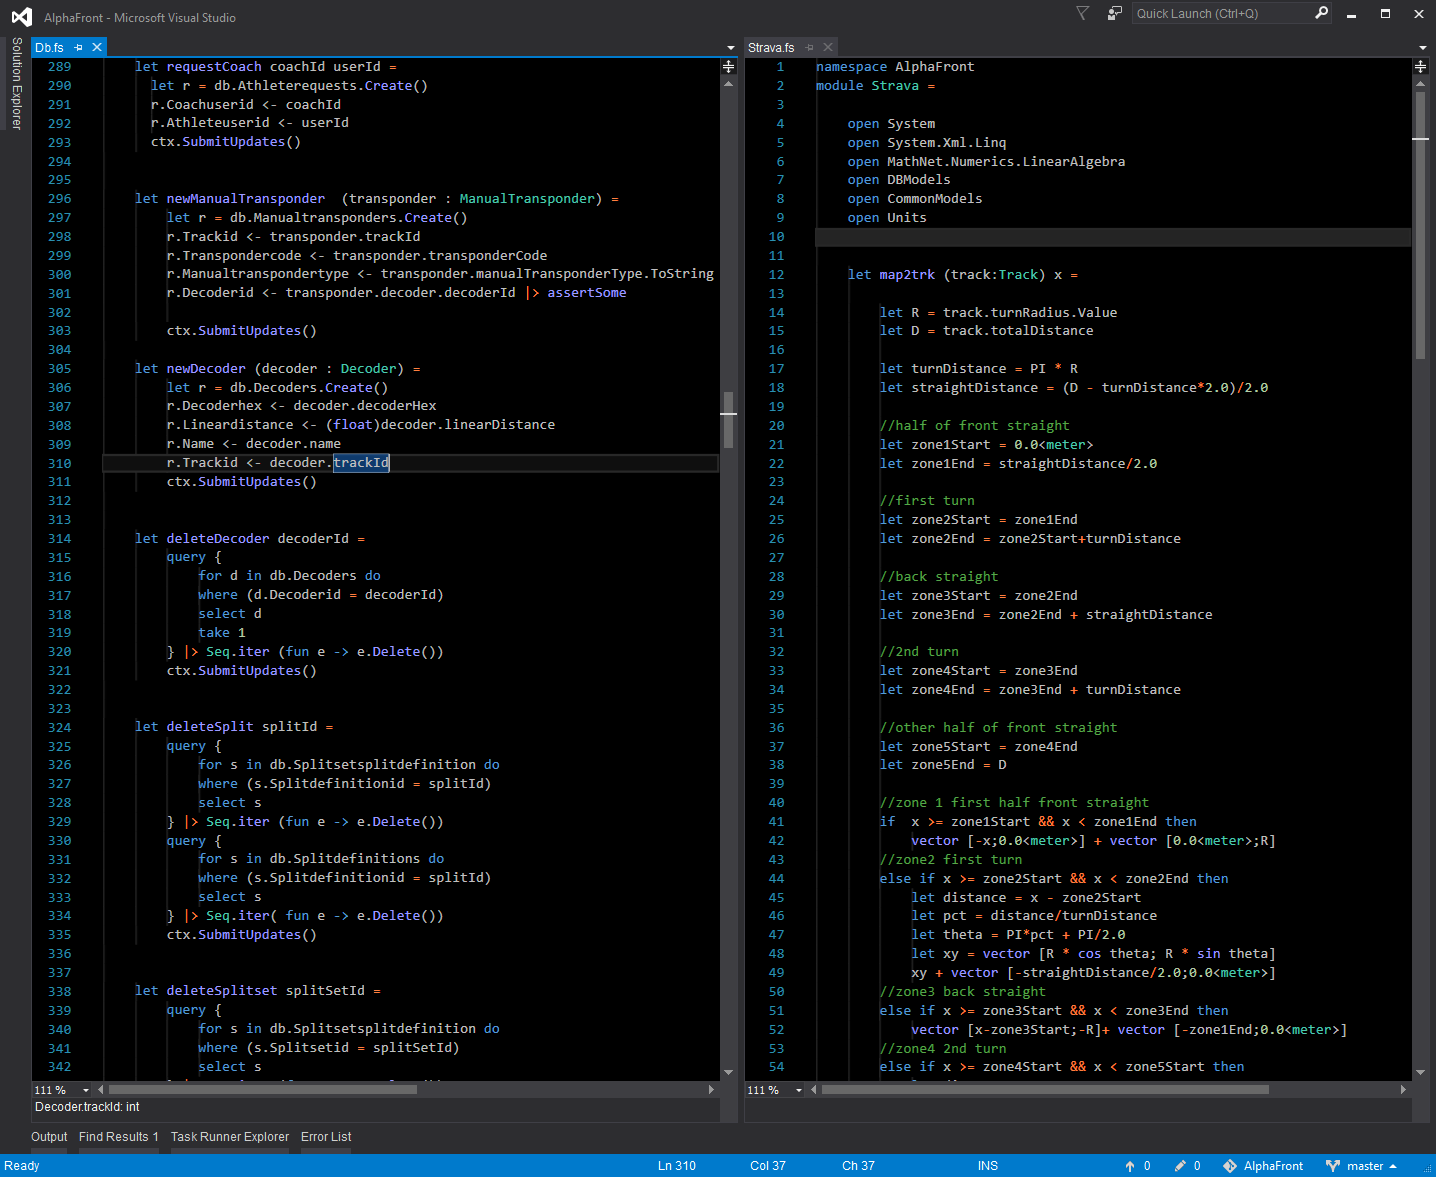Screen dimensions: 1436x1177
Task: Click the Db.fs horizontal scrollbar thumb
Action: (263, 1090)
